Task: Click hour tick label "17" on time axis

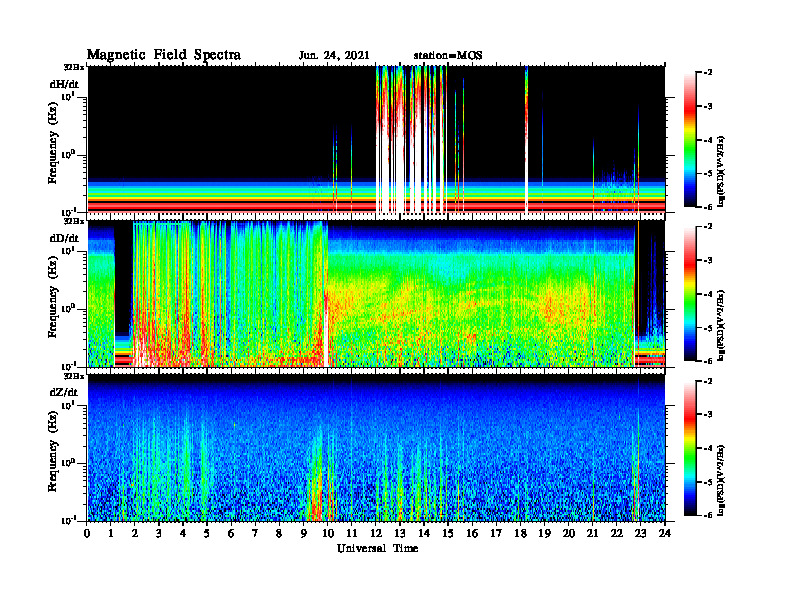Action: [x=496, y=533]
